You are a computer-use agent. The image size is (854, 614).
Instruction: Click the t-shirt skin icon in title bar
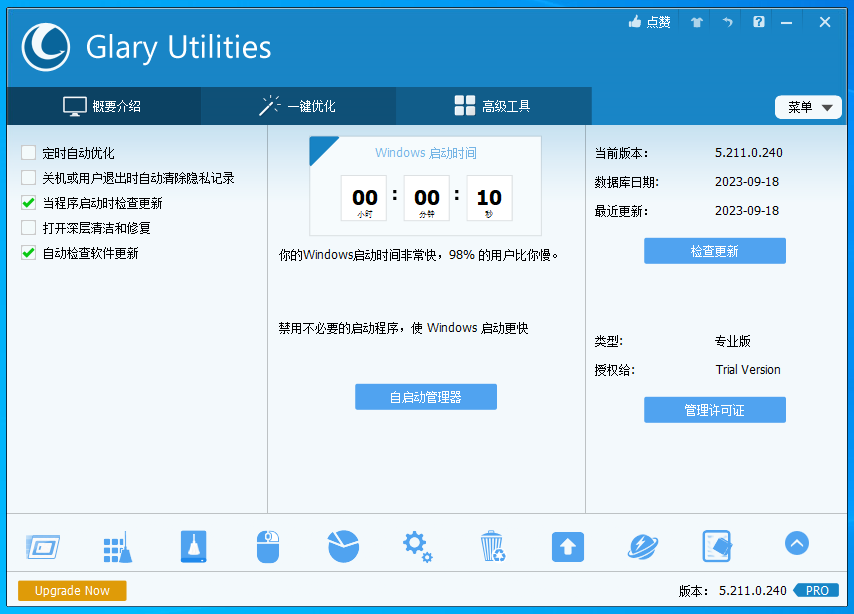(697, 22)
